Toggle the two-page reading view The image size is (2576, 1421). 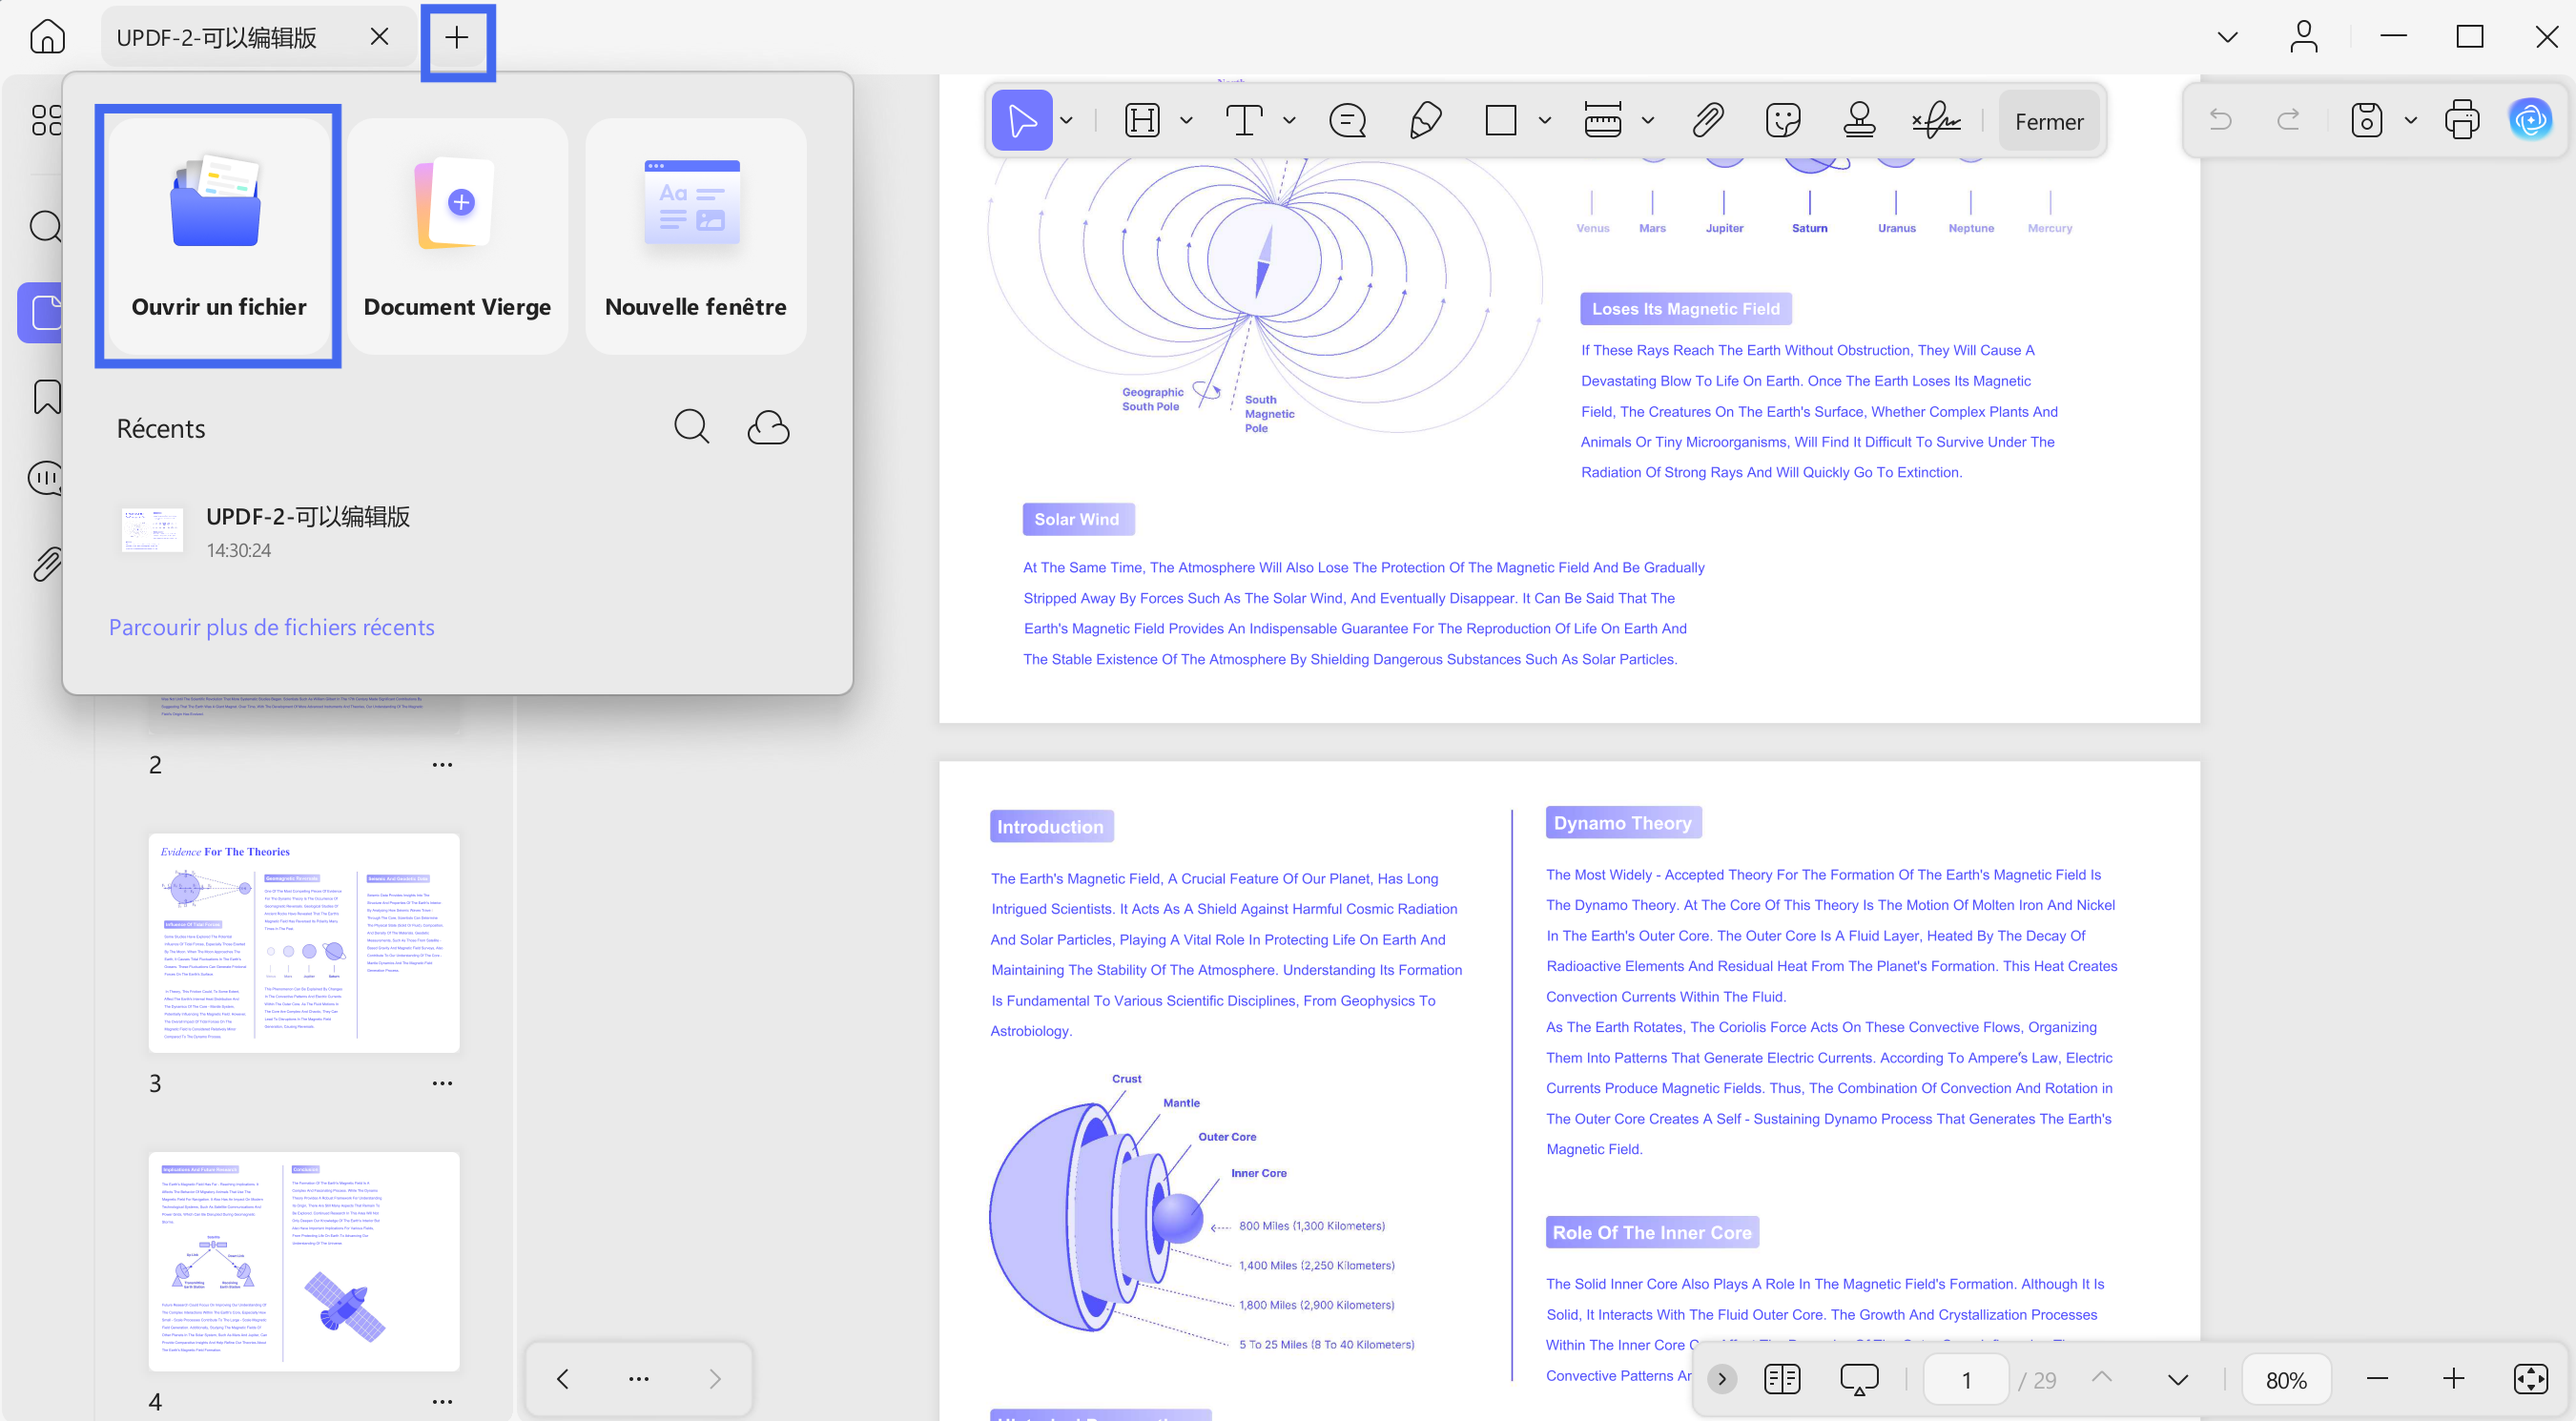click(1781, 1379)
